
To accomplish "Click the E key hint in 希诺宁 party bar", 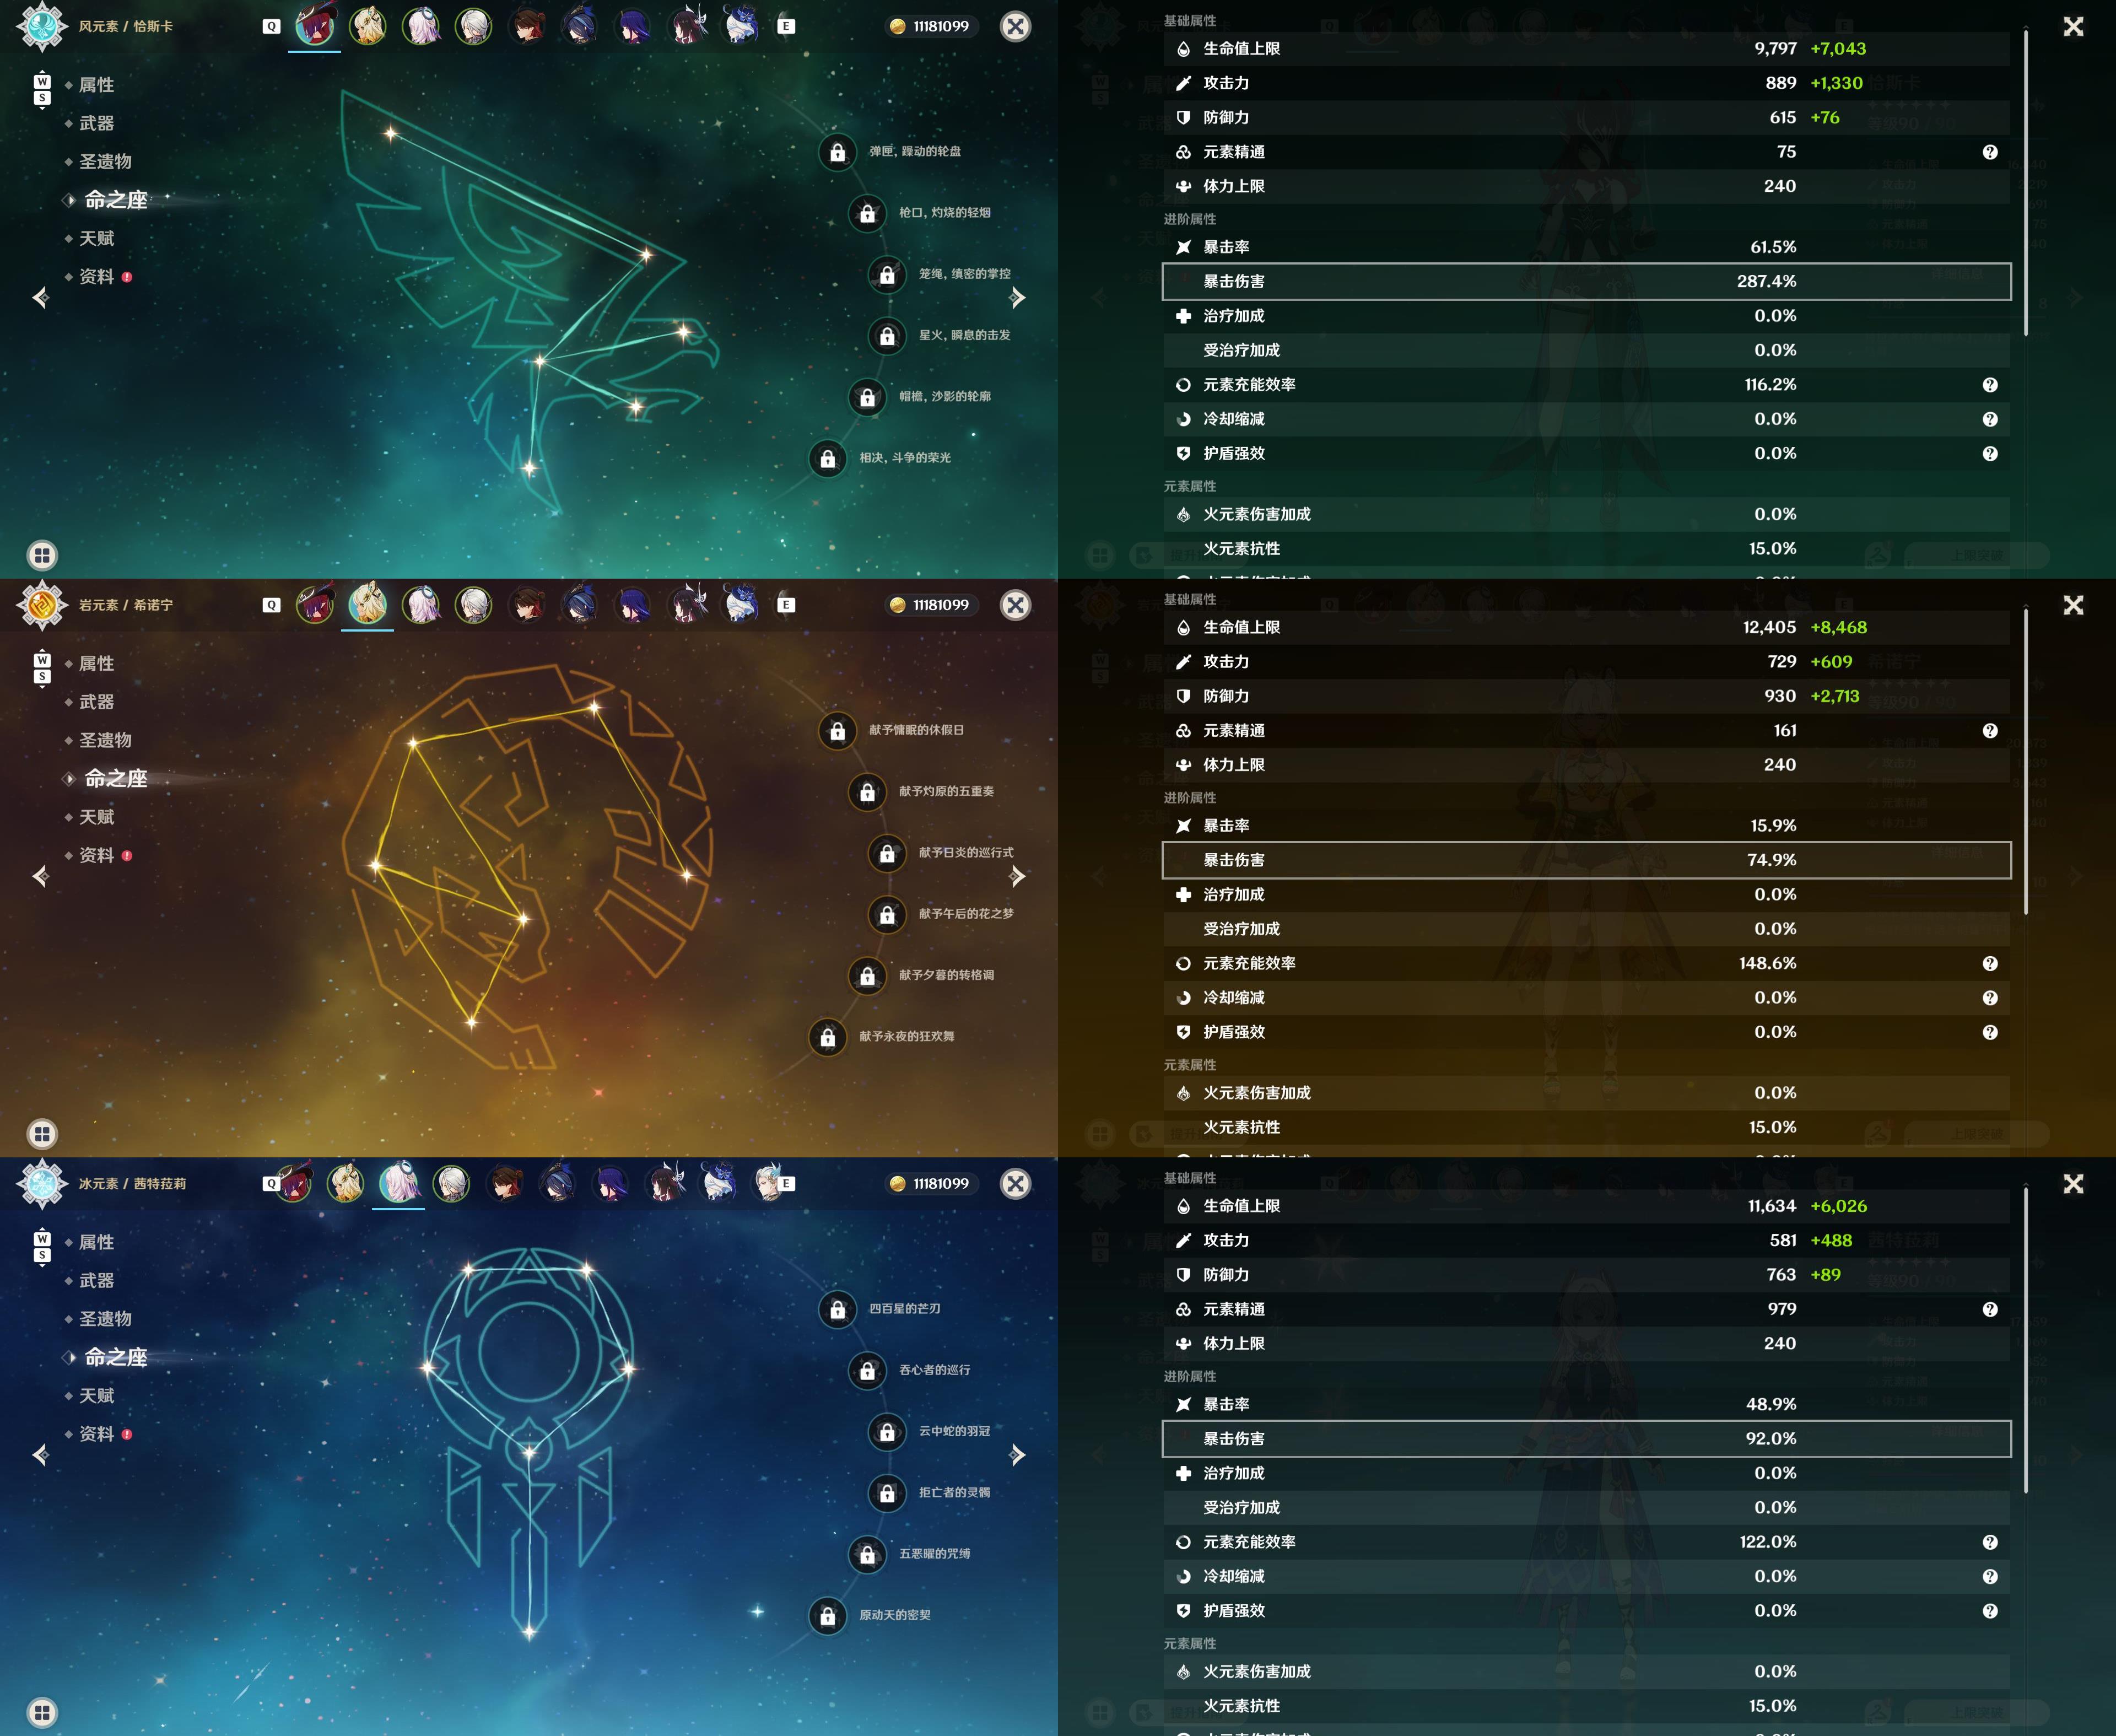I will tap(786, 605).
